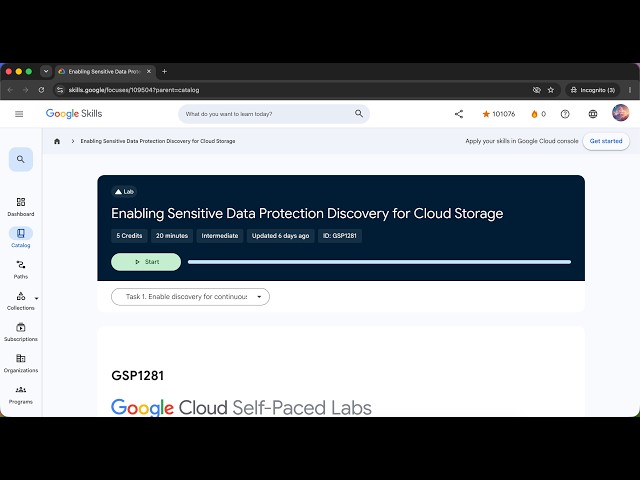Click the lab progress bar
Image resolution: width=640 pixels, height=480 pixels.
click(379, 262)
